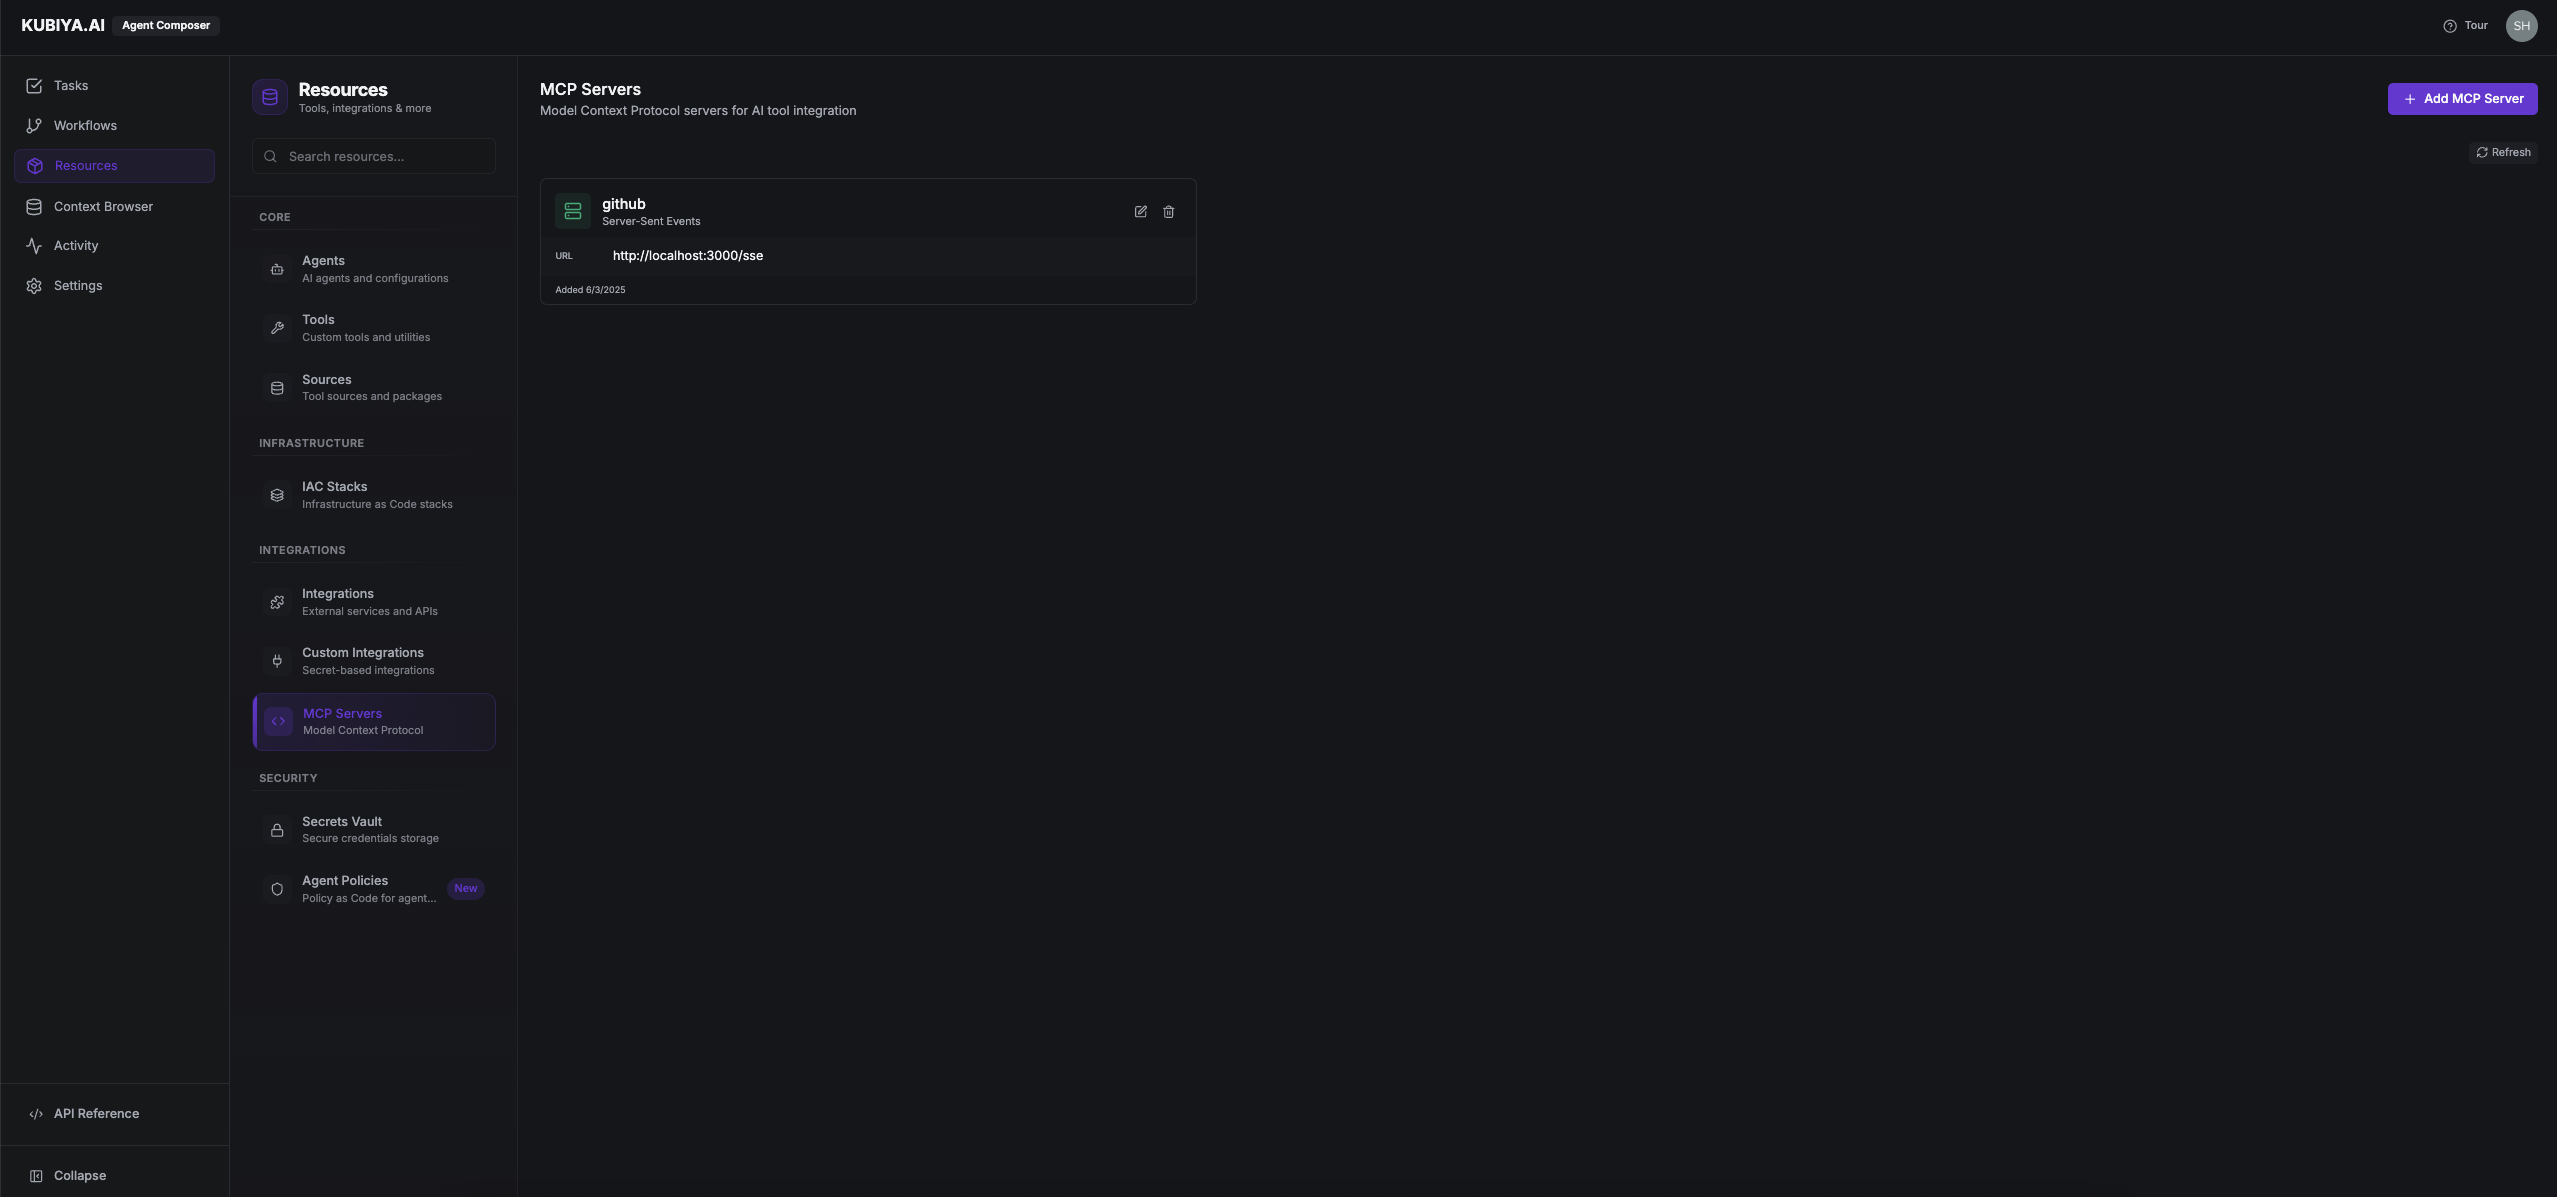Click the search magnifier icon

click(270, 157)
